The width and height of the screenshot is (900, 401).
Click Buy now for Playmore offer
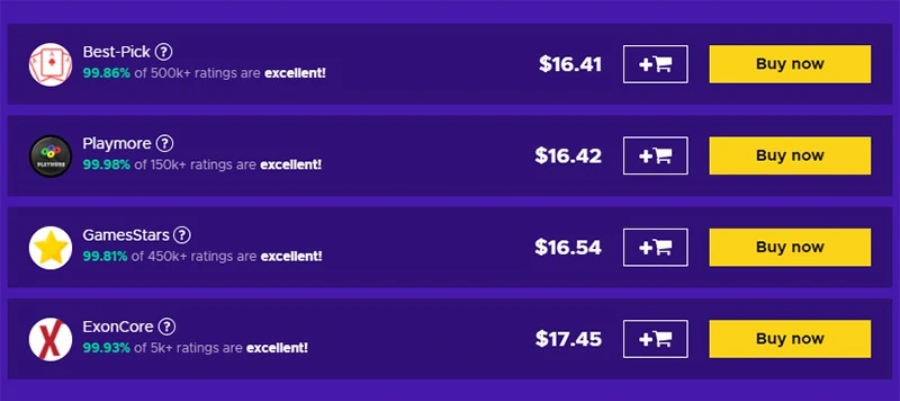[790, 155]
